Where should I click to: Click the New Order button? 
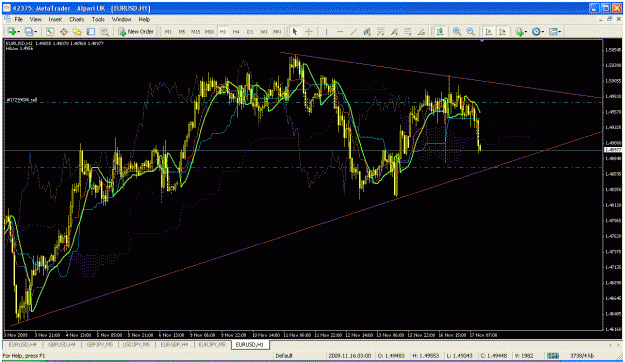point(136,31)
